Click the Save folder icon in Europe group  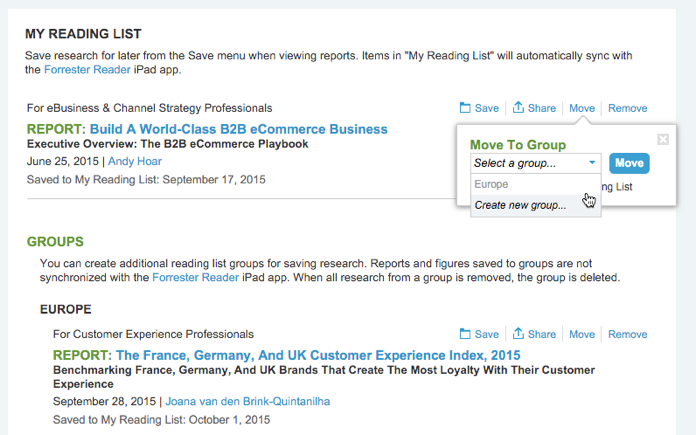[x=465, y=334]
